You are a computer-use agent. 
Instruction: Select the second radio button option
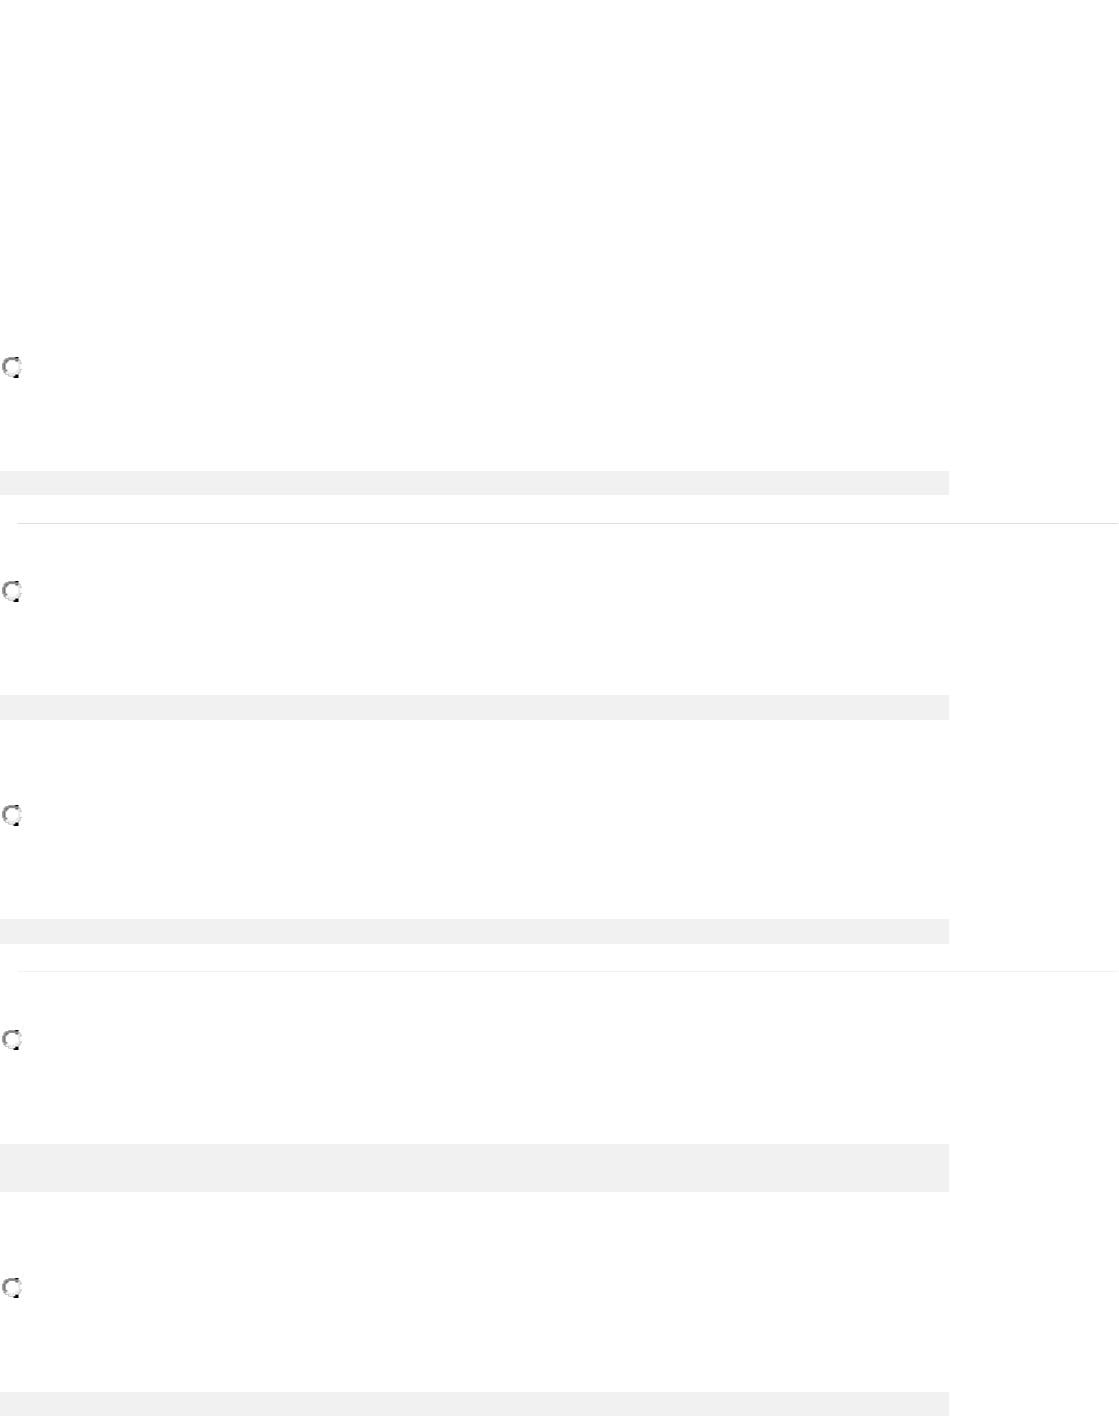point(12,592)
